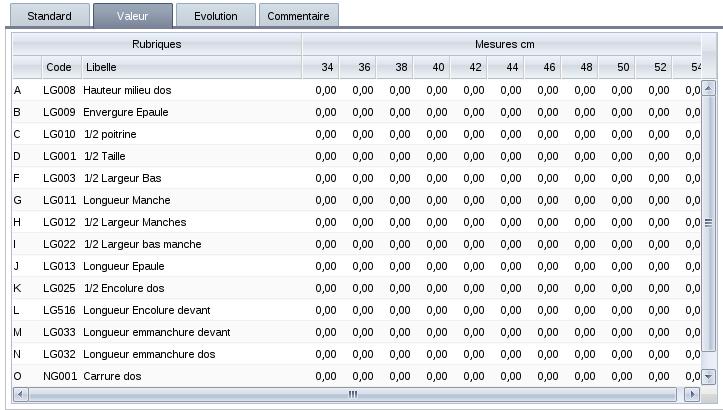Click the vertical scrollbar down arrow
This screenshot has height=410, width=723.
(709, 377)
